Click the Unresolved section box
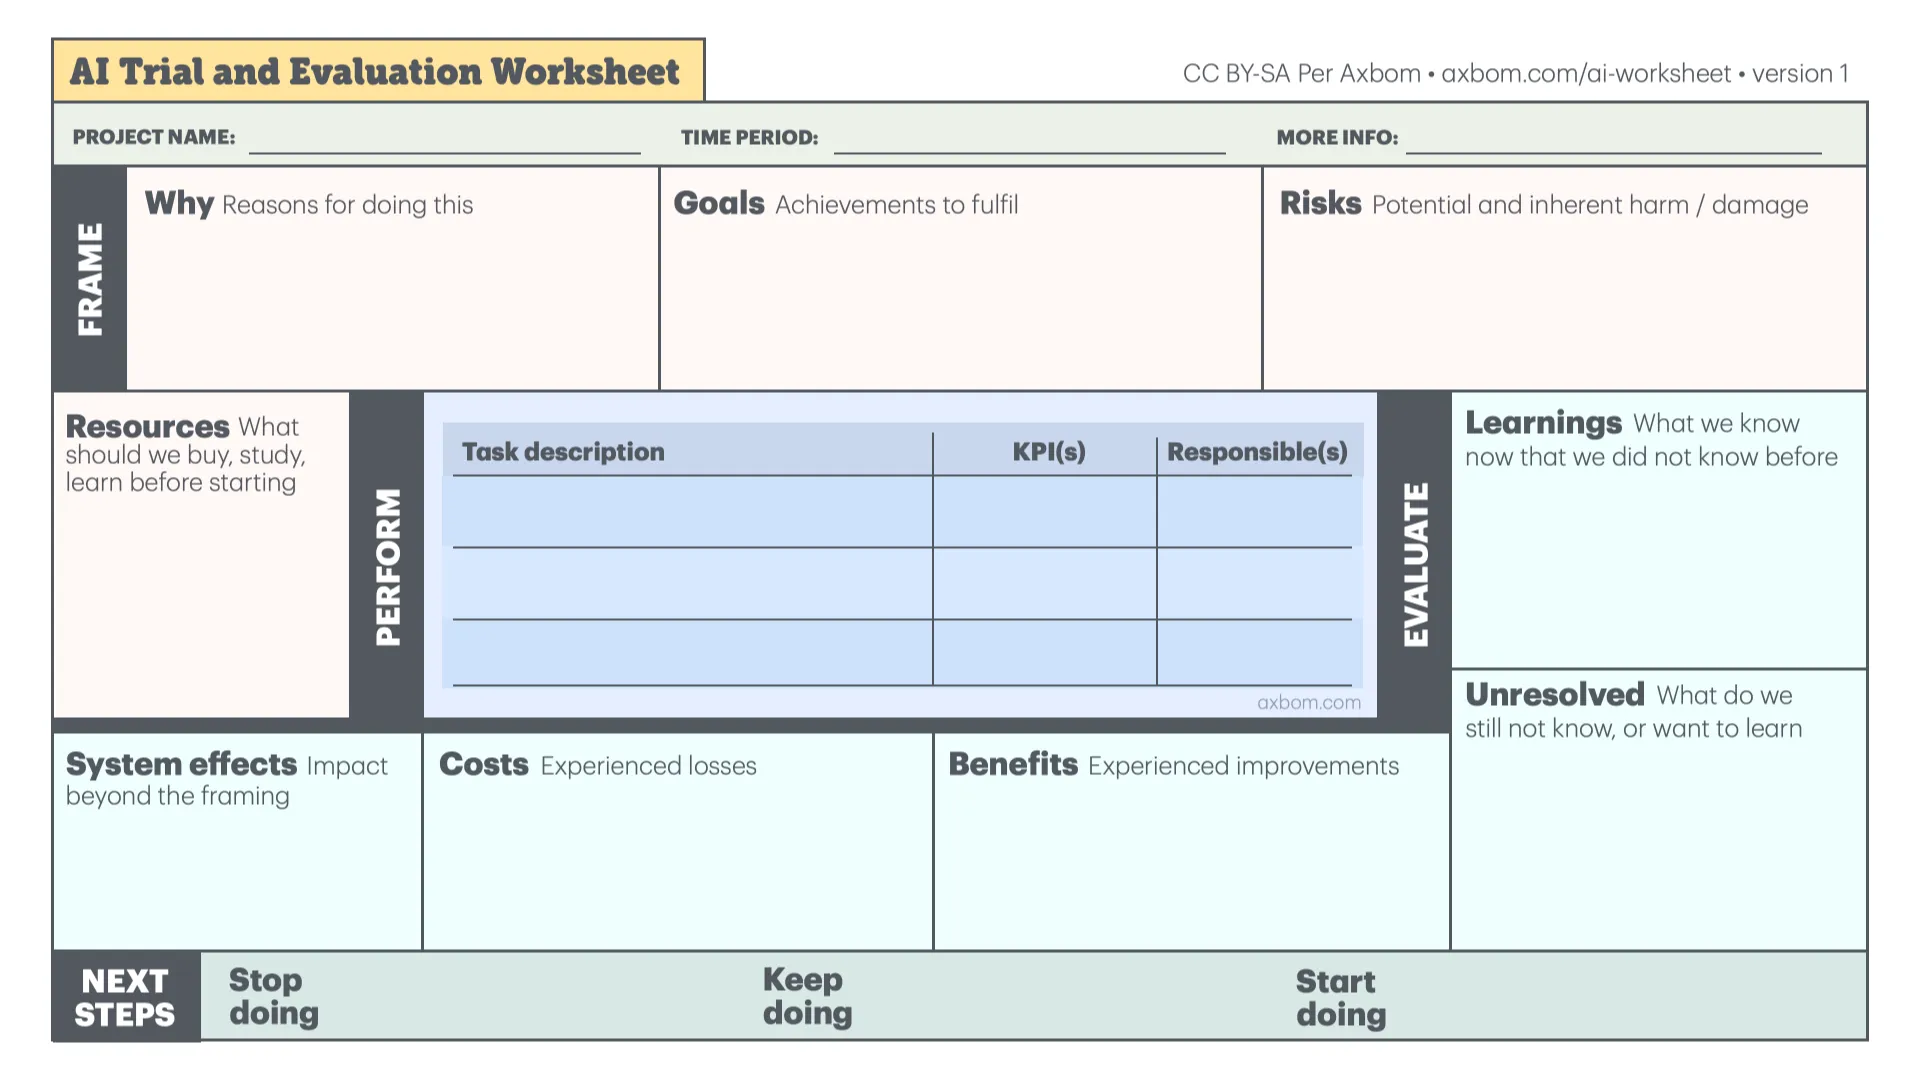1920x1080 pixels. (1659, 810)
